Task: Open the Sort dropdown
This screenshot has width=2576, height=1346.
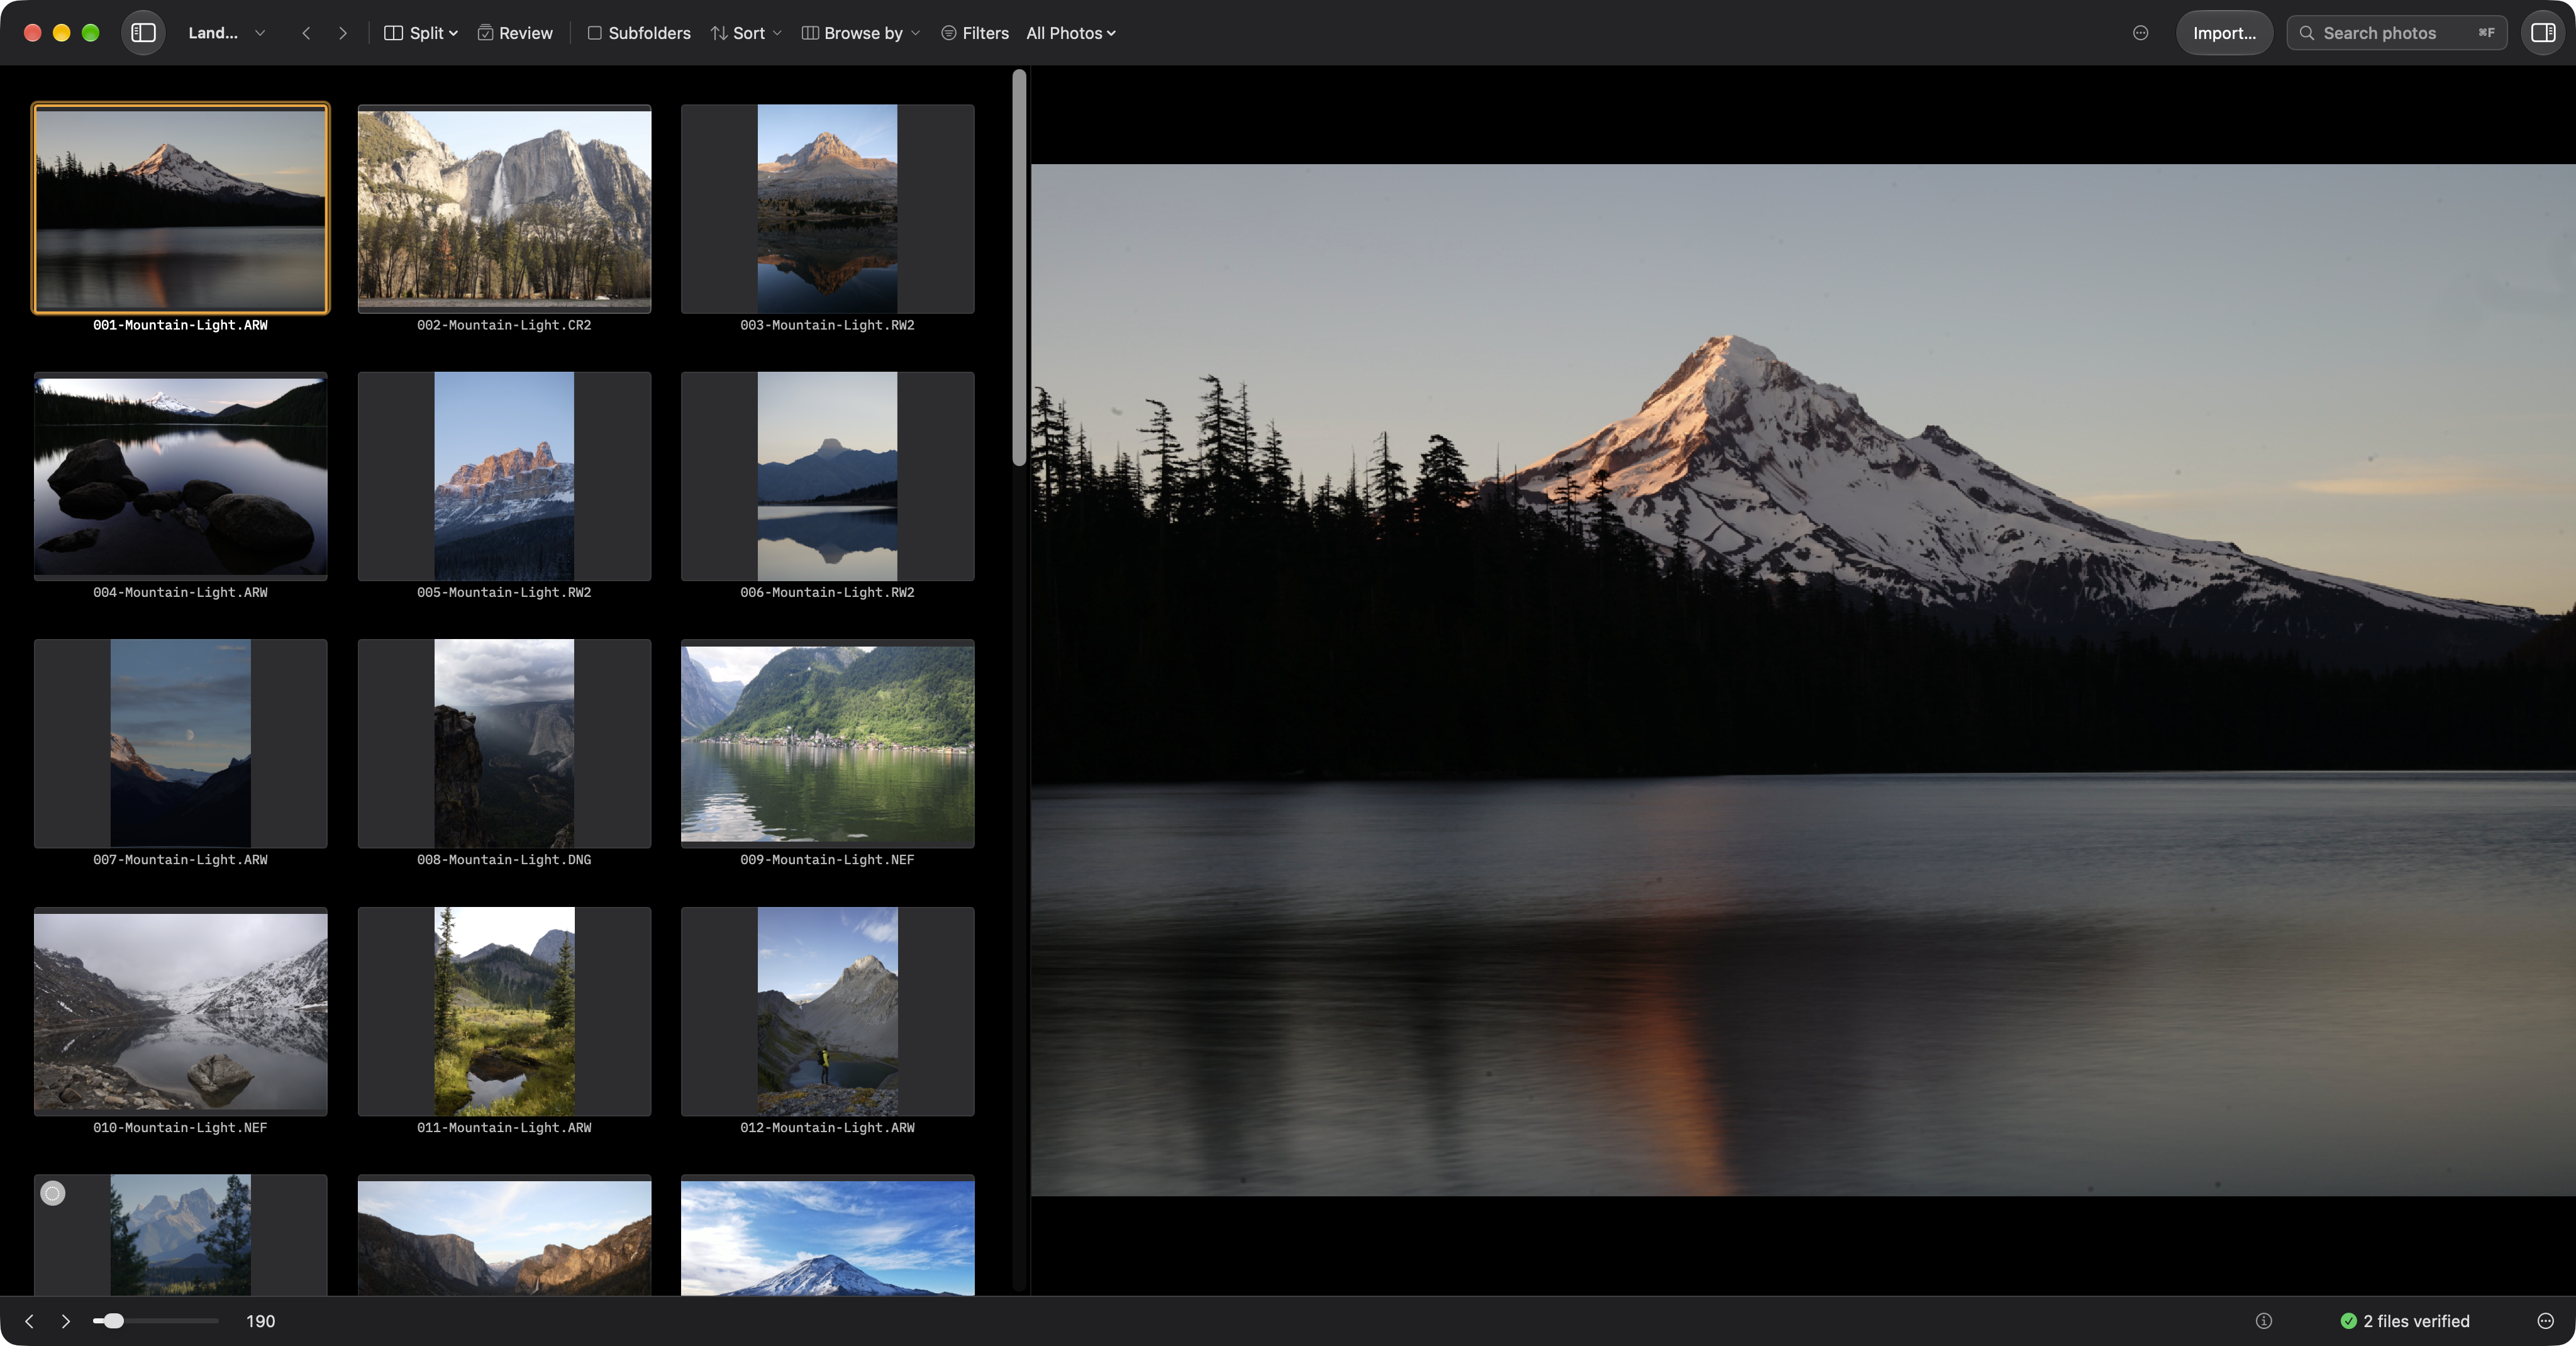Action: click(746, 33)
